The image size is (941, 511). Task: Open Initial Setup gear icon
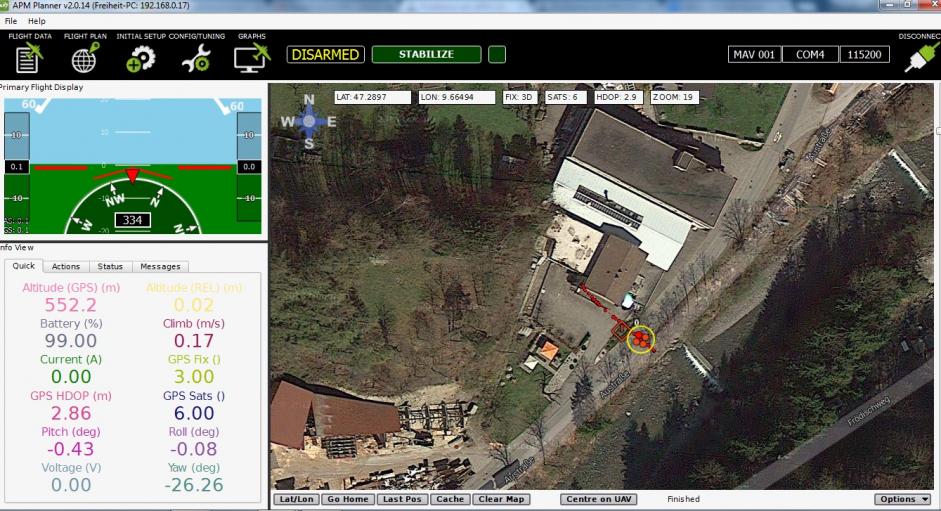(x=140, y=58)
